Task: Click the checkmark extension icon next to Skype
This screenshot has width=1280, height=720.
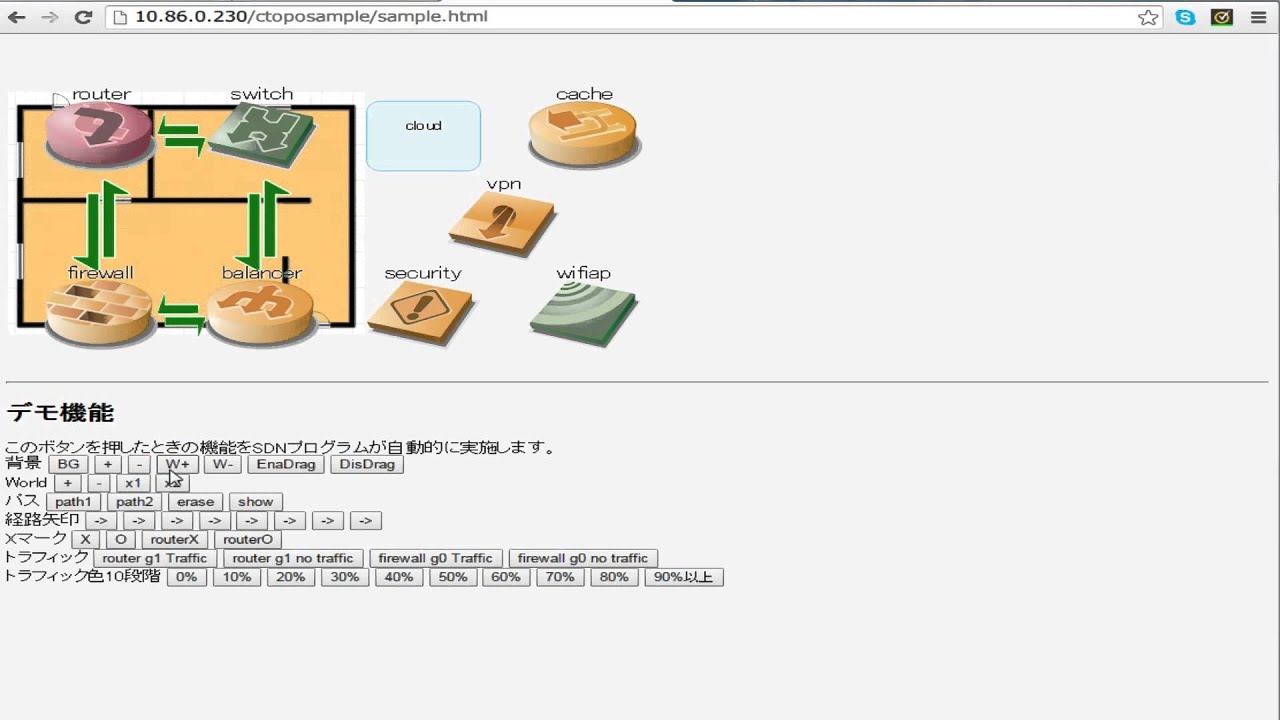Action: pyautogui.click(x=1221, y=17)
